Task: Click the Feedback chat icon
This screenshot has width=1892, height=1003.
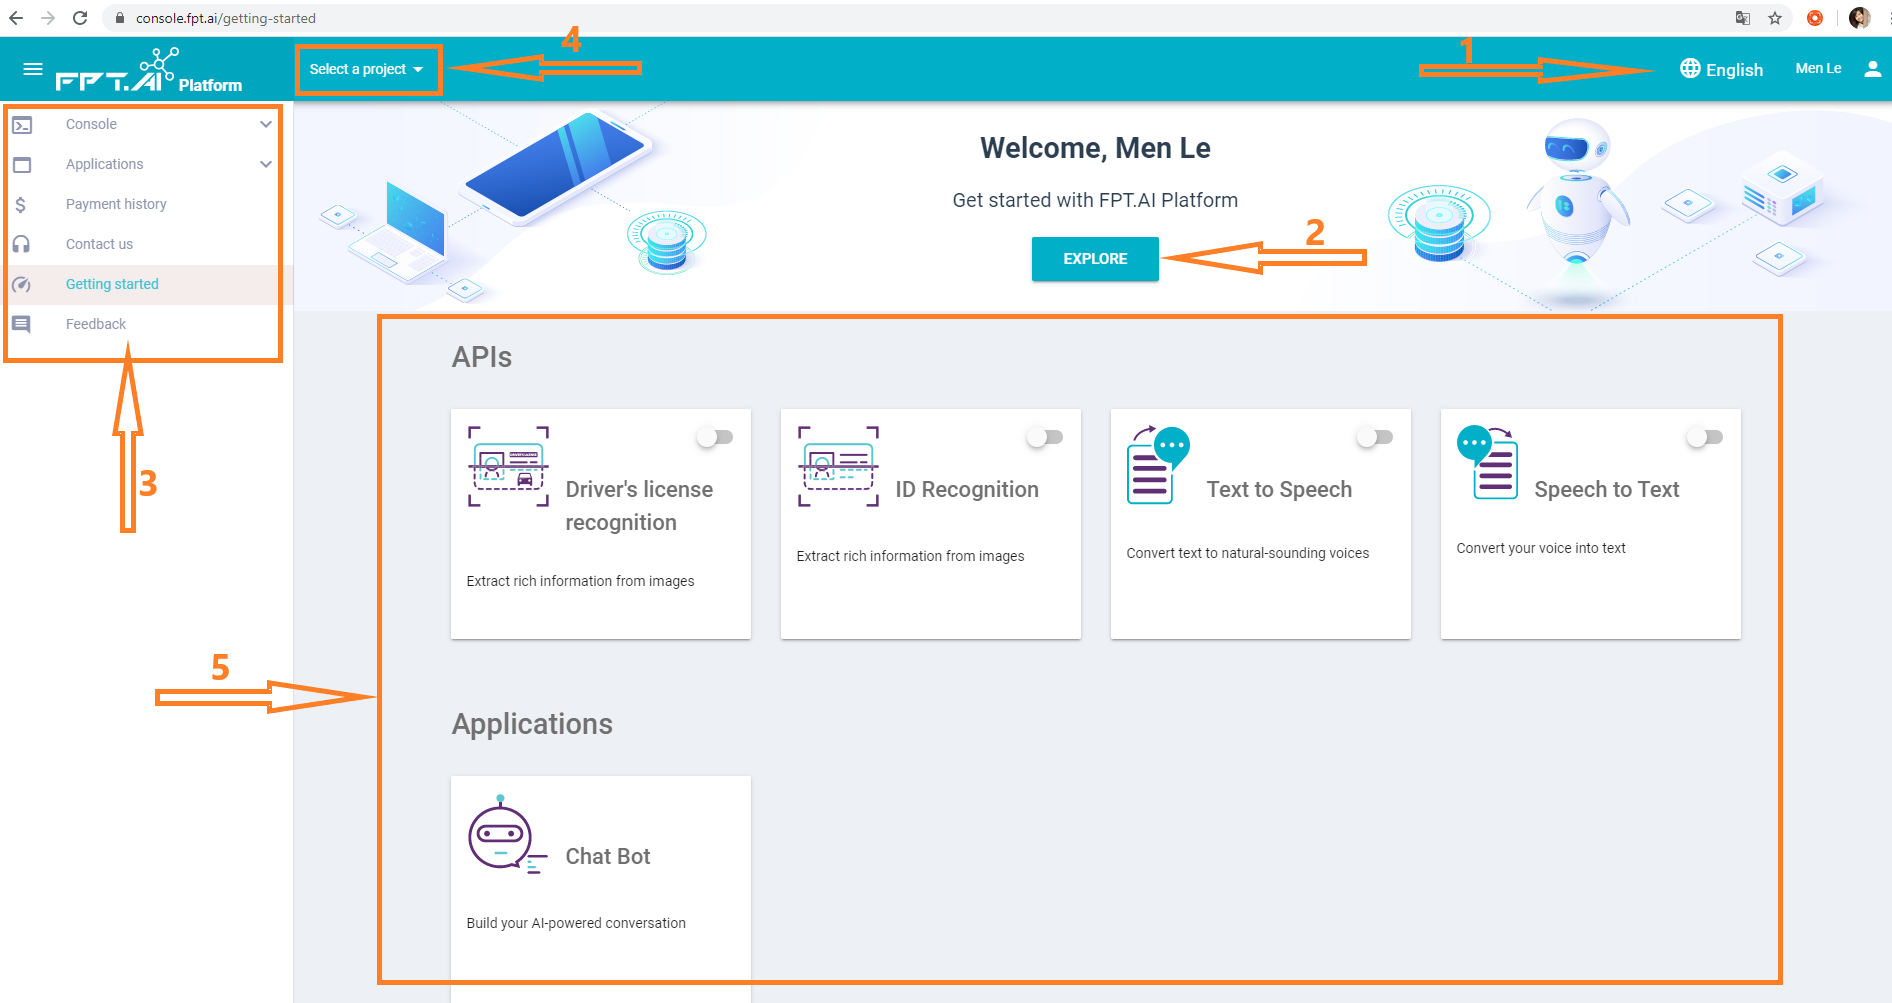Action: click(x=22, y=324)
